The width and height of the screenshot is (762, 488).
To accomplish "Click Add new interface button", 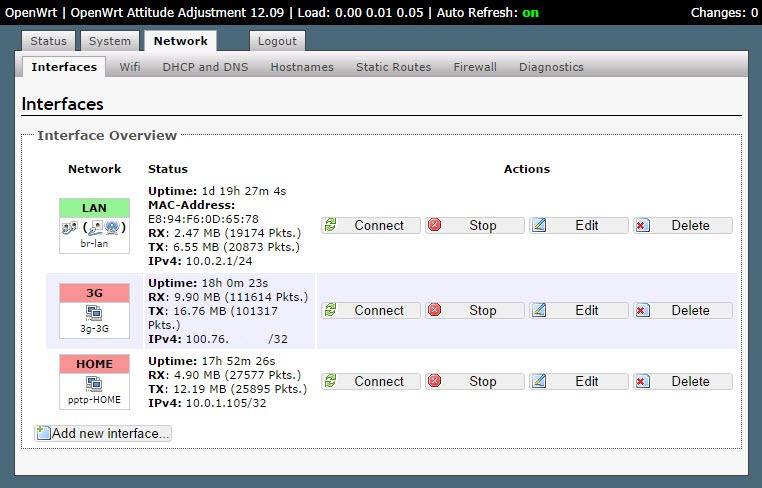I will (x=103, y=433).
